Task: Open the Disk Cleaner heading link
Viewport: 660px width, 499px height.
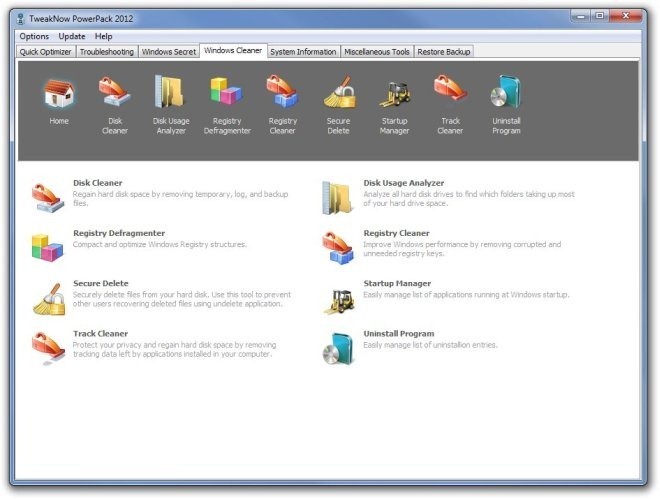Action: [98, 183]
